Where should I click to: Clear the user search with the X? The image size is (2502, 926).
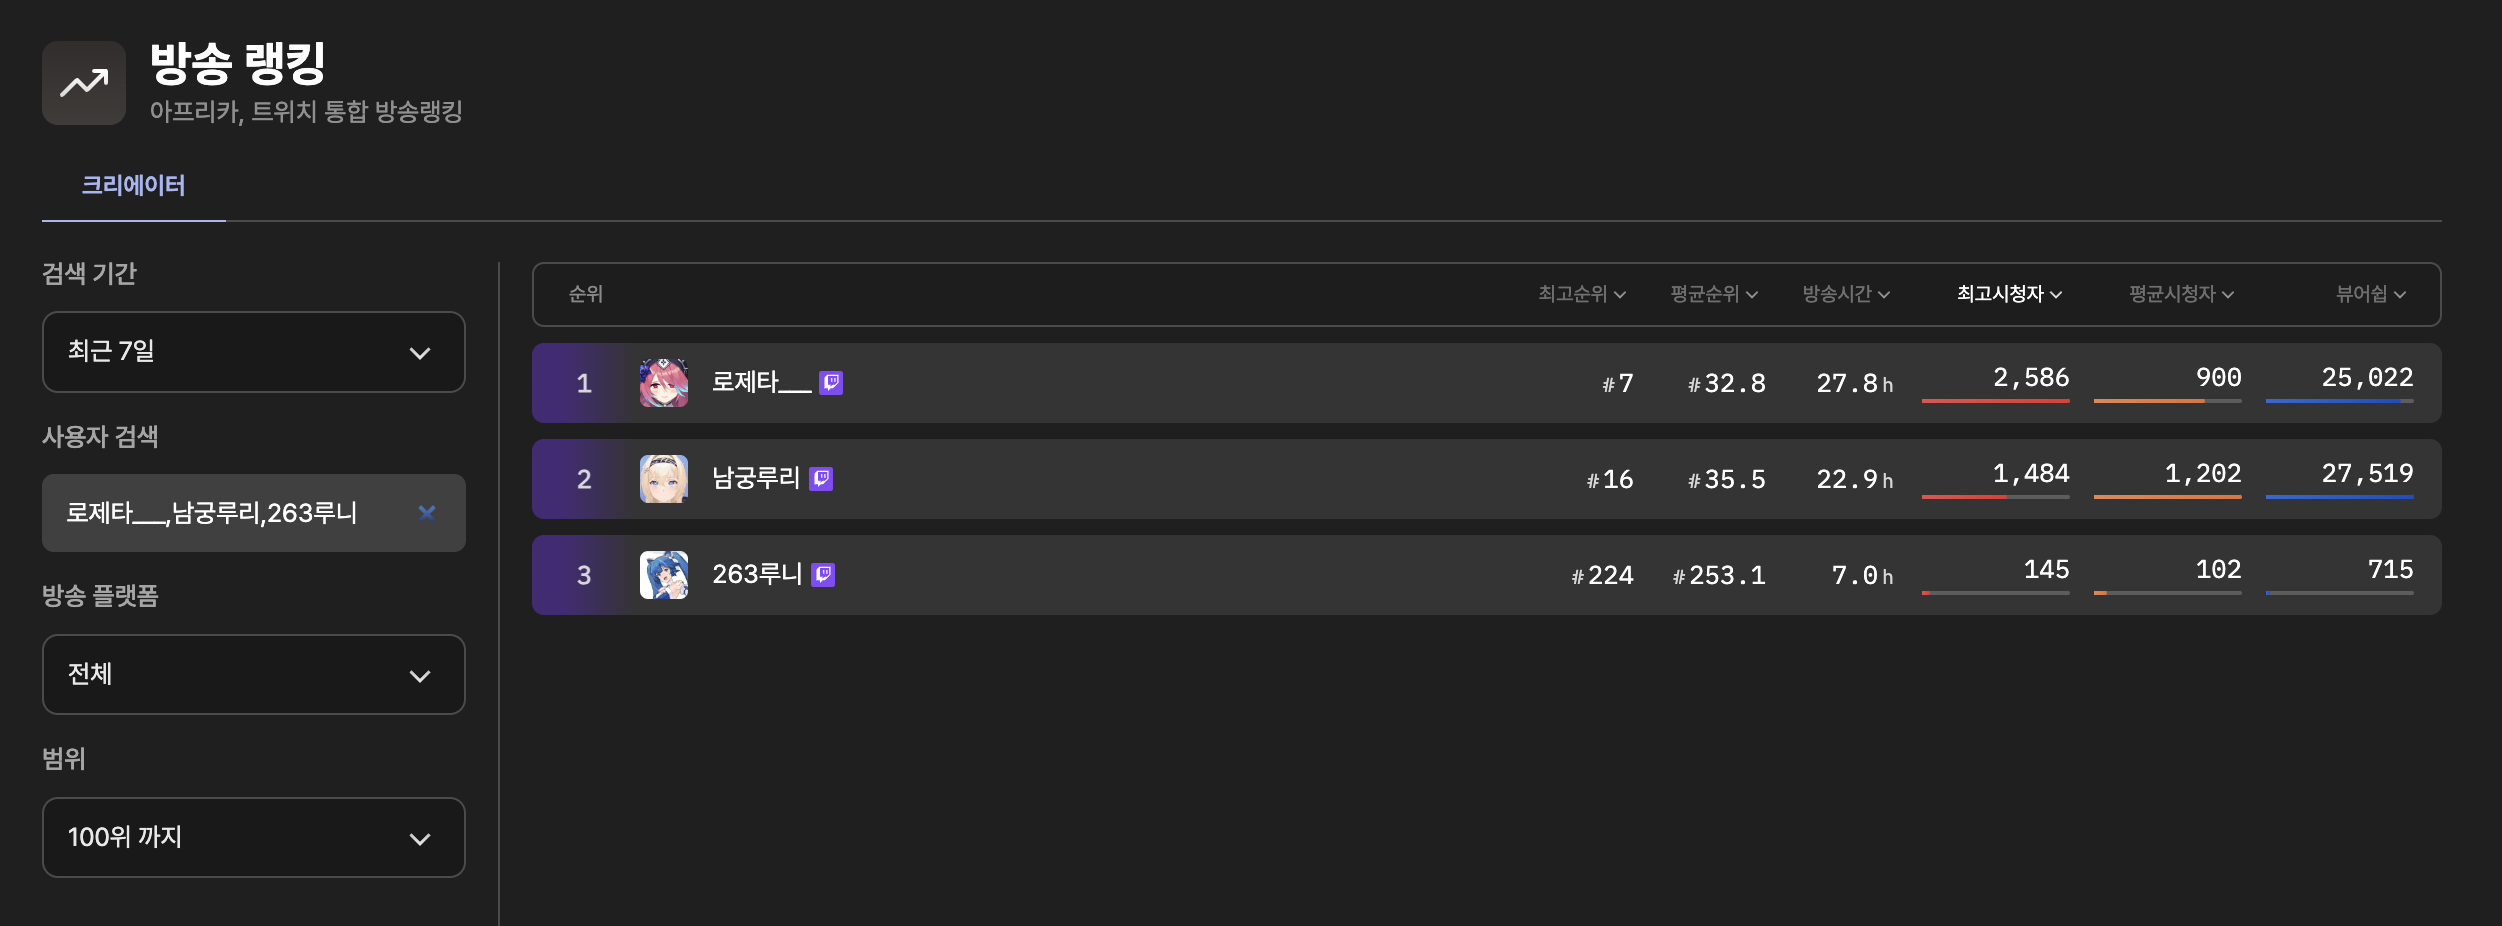[x=427, y=513]
